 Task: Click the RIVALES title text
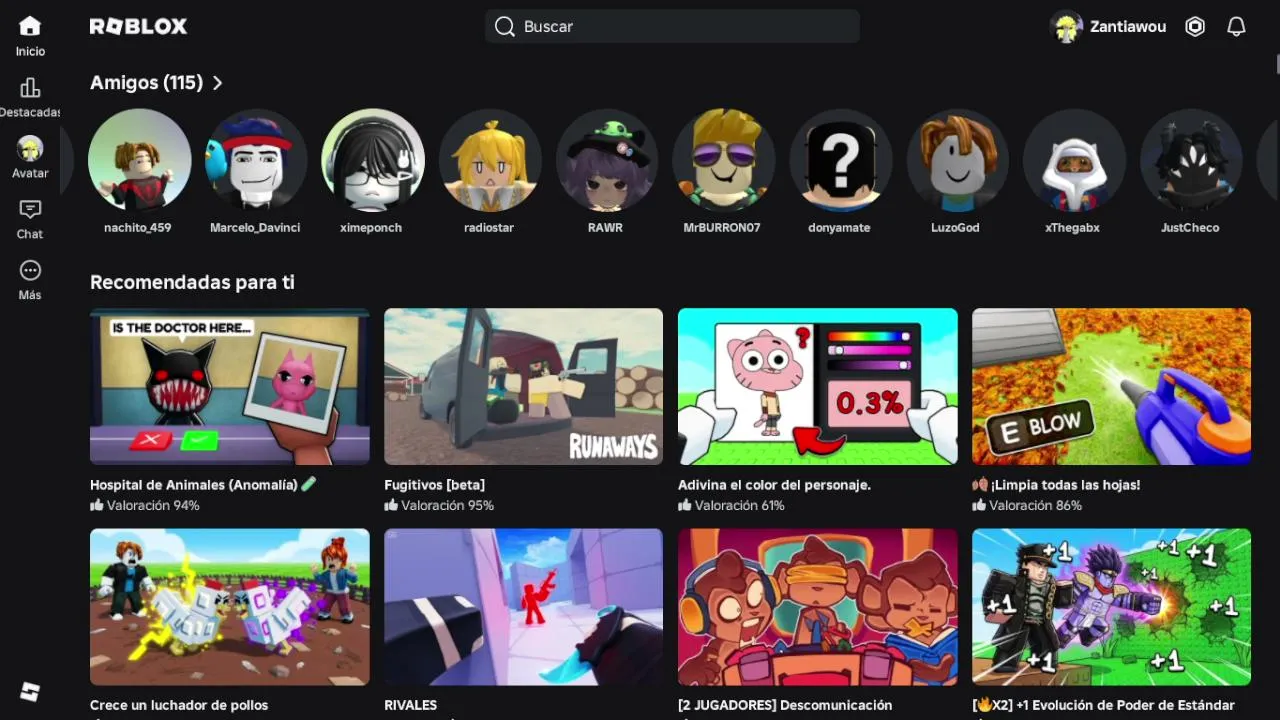[x=411, y=705]
